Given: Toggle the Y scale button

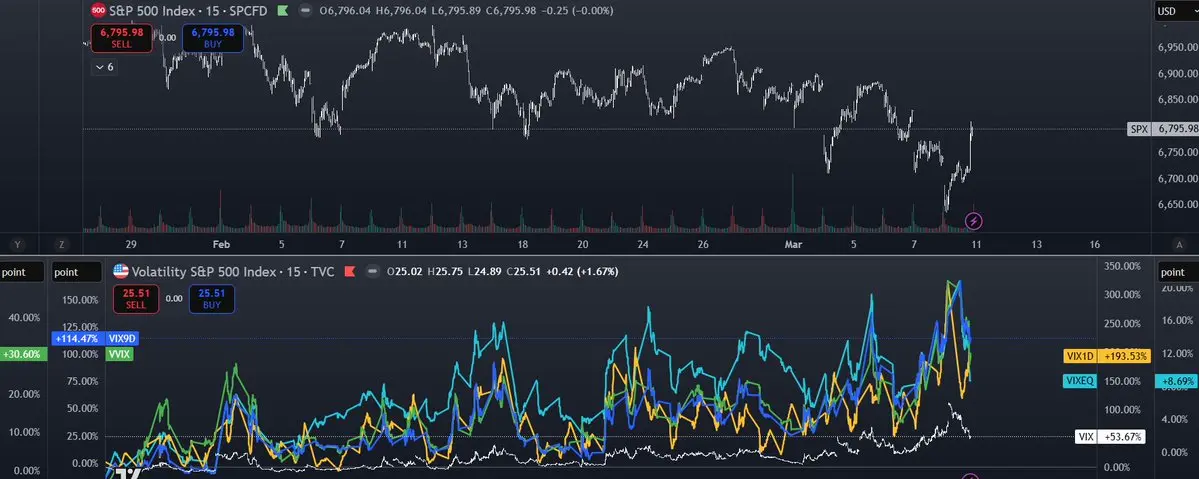Looking at the screenshot, I should [x=18, y=245].
